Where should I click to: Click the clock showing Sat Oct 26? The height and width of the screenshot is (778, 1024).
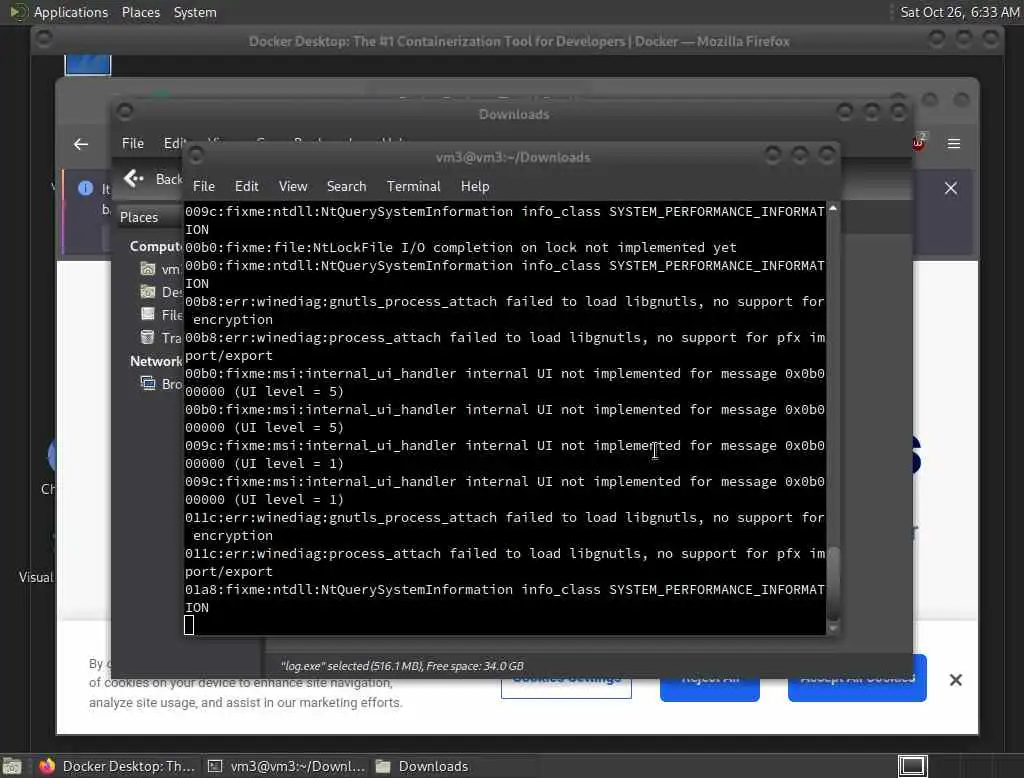coord(959,12)
